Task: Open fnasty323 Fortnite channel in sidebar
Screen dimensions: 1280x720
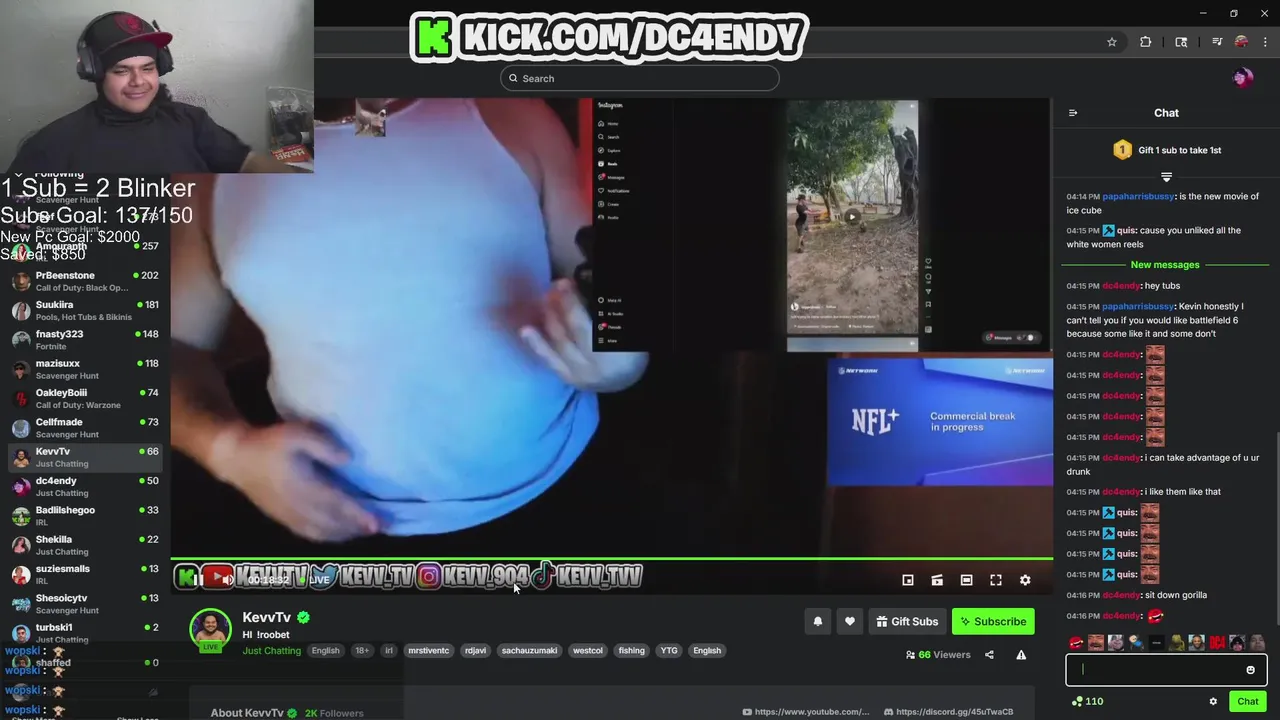Action: [85, 340]
